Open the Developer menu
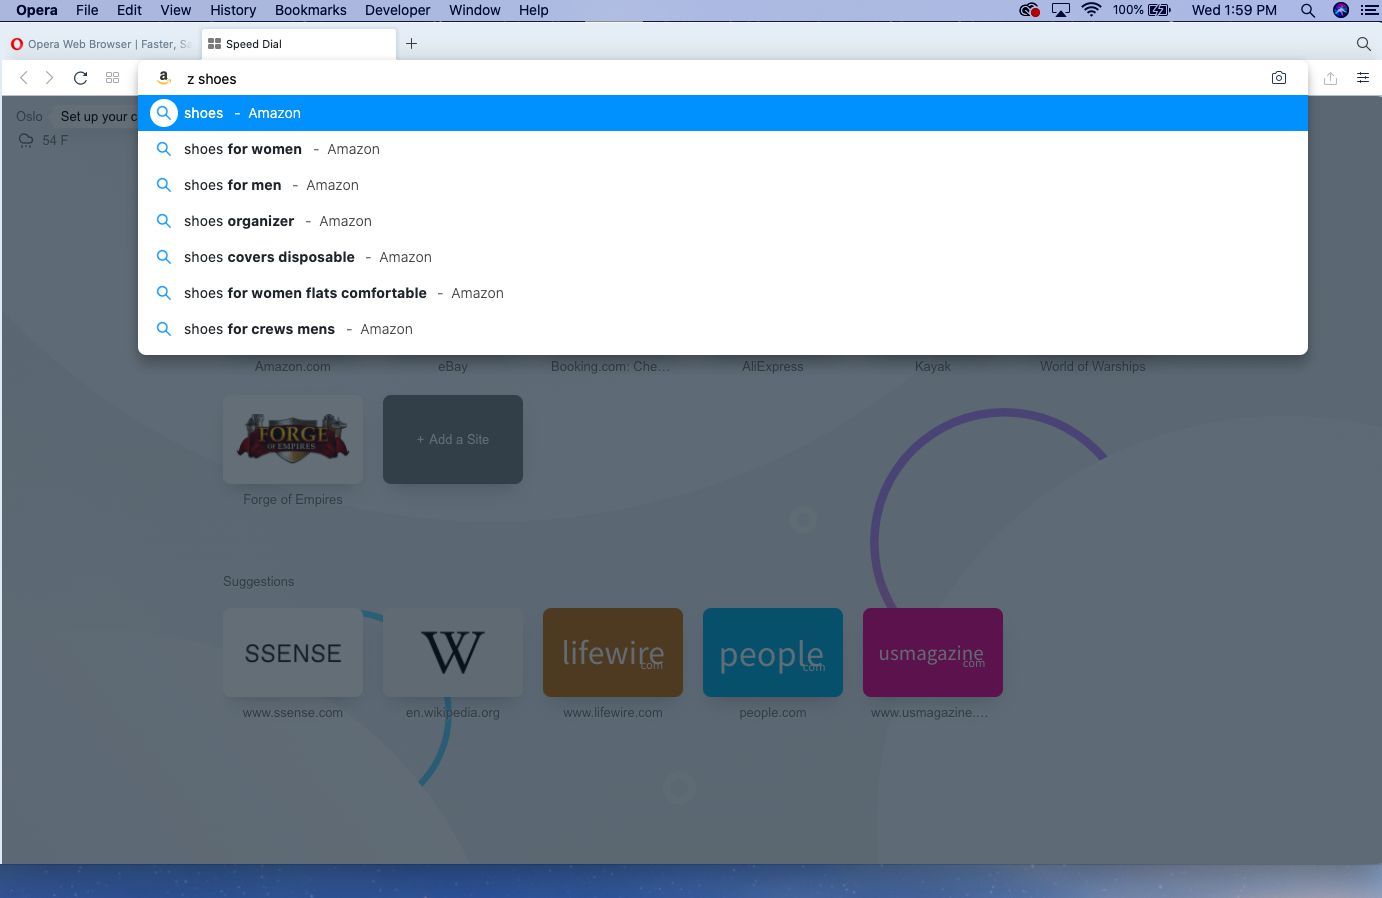This screenshot has width=1382, height=898. (398, 10)
